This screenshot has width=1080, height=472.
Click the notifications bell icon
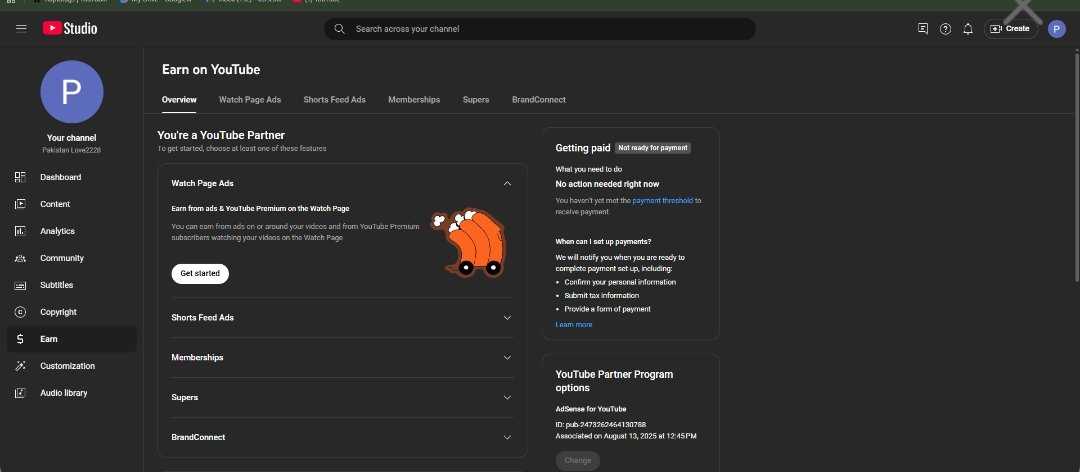967,29
